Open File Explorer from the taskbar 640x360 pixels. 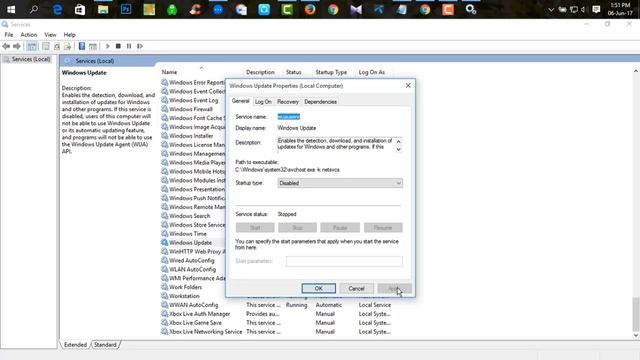pos(103,9)
